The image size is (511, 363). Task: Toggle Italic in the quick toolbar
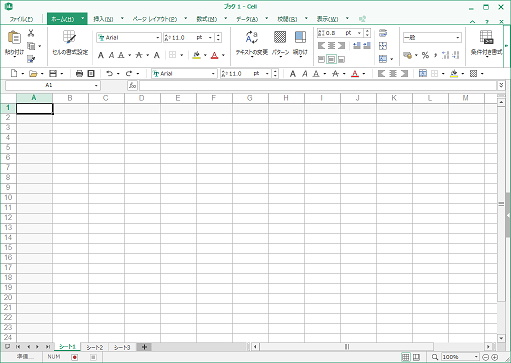coord(304,74)
